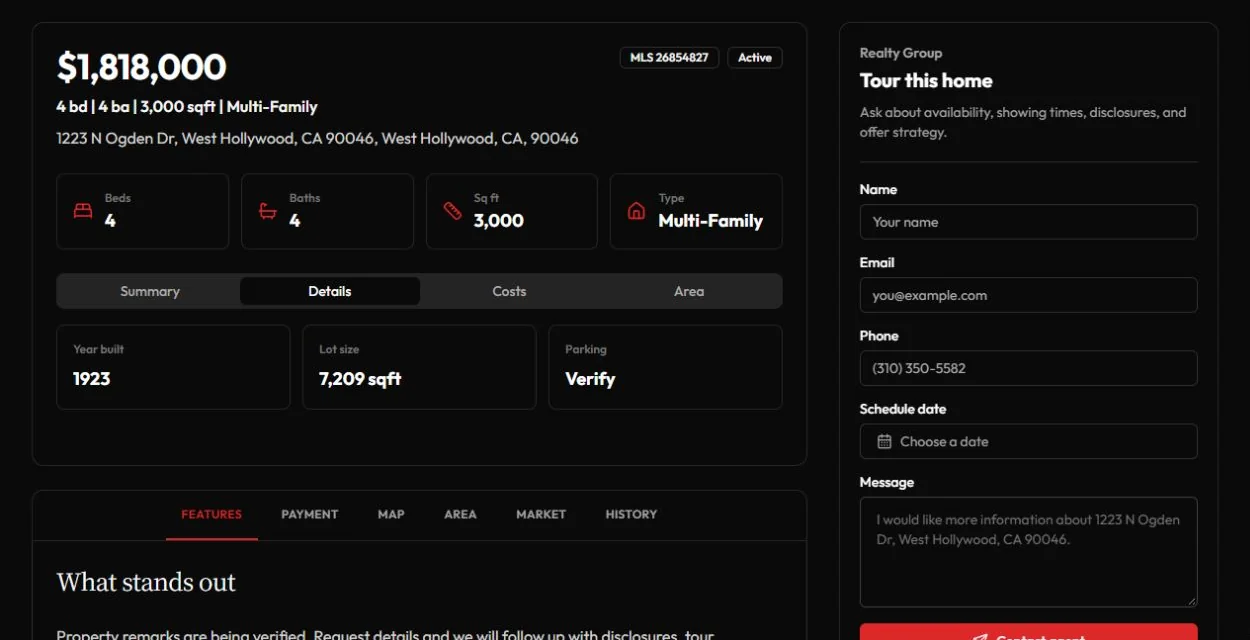
Task: Open the Choose a date picker
Action: point(1028,441)
